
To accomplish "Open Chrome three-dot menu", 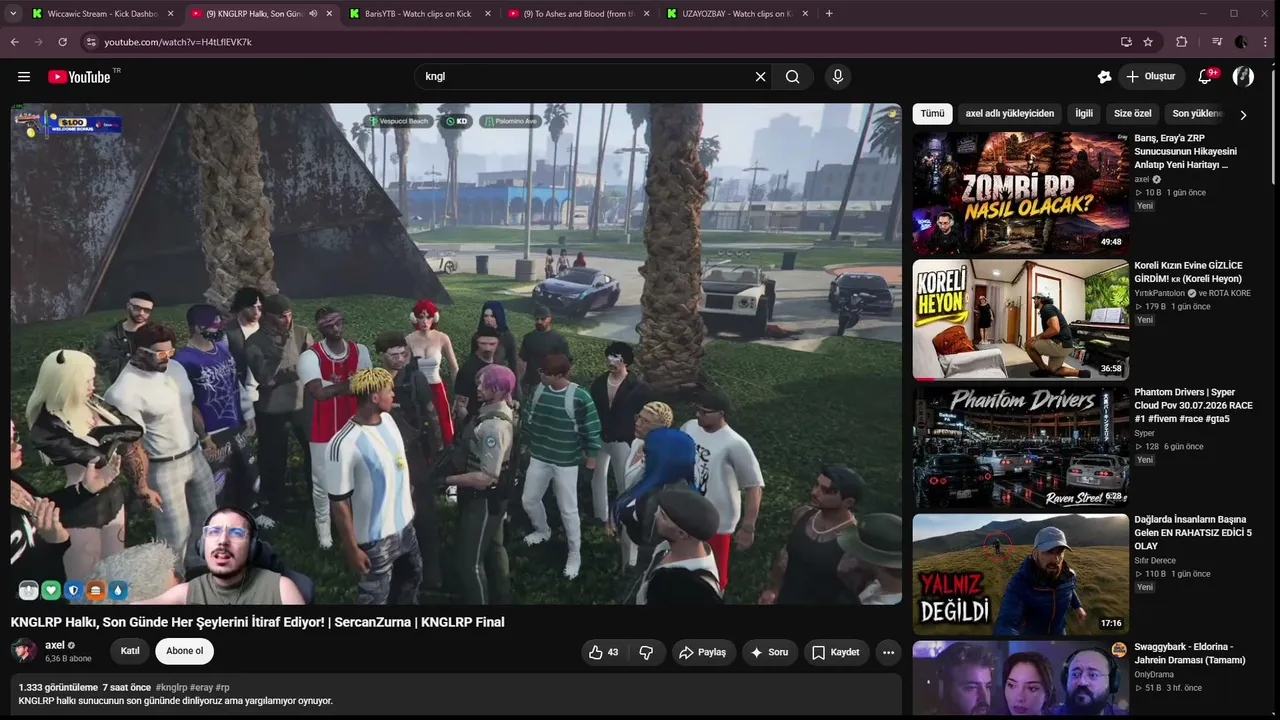I will point(1264,42).
